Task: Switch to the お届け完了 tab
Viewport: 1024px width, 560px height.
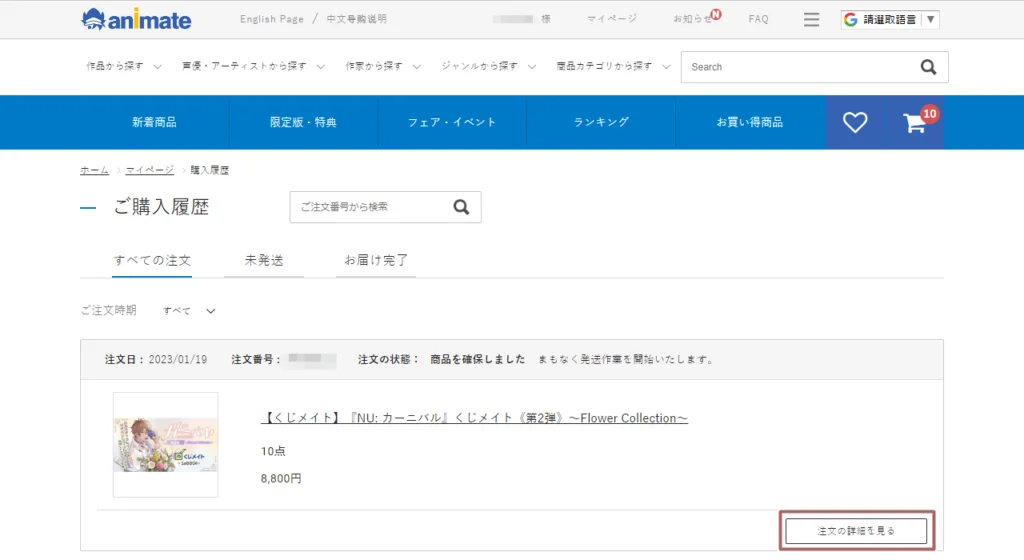Action: (376, 260)
